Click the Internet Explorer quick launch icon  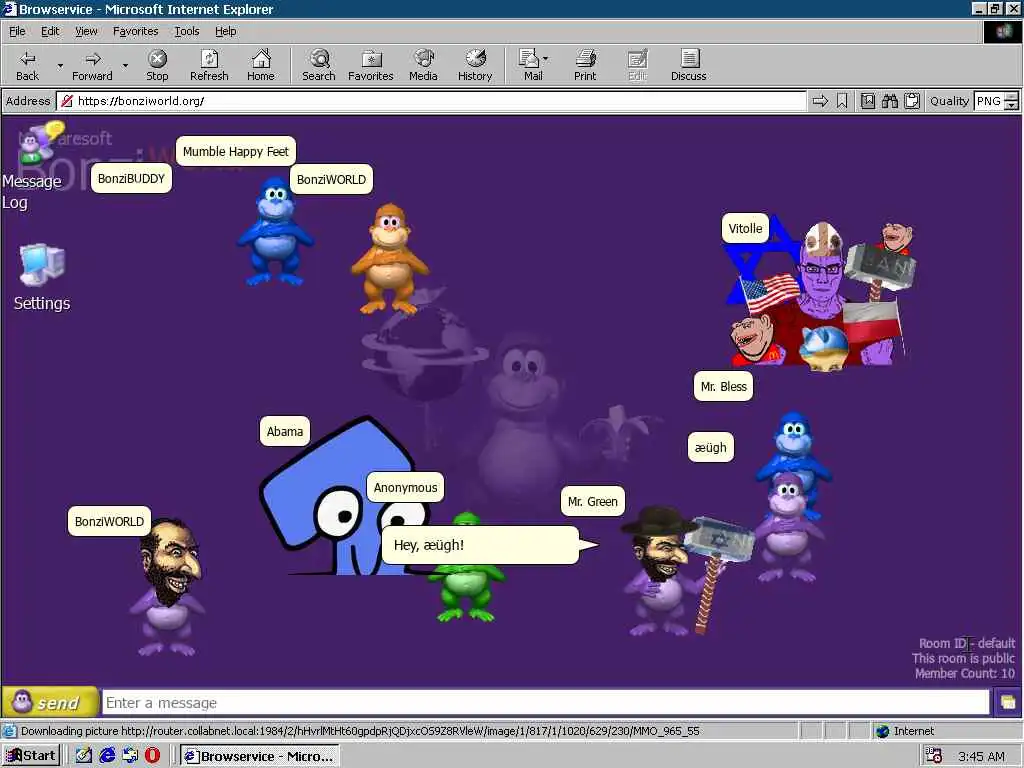click(107, 756)
